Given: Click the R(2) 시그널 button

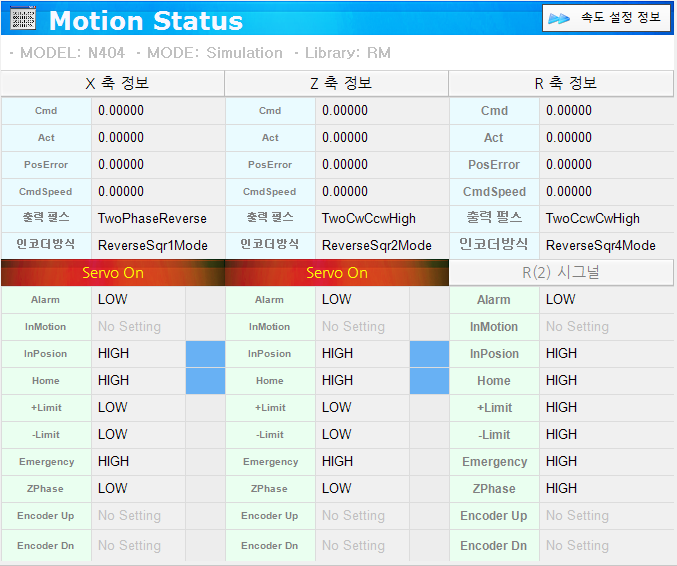Looking at the screenshot, I should point(561,272).
